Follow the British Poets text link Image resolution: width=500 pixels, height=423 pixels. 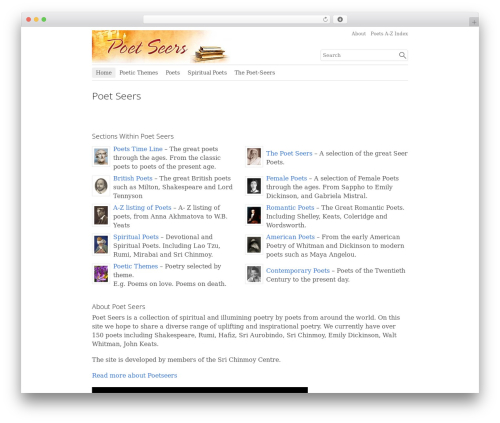pos(133,178)
